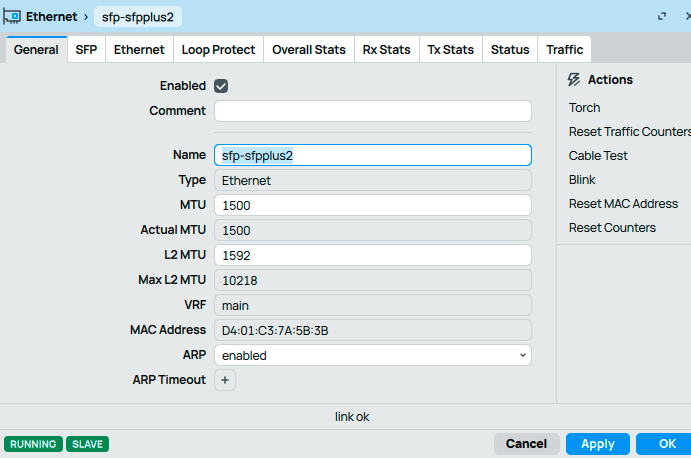
Task: Click the SLAVE status badge
Action: [x=88, y=444]
